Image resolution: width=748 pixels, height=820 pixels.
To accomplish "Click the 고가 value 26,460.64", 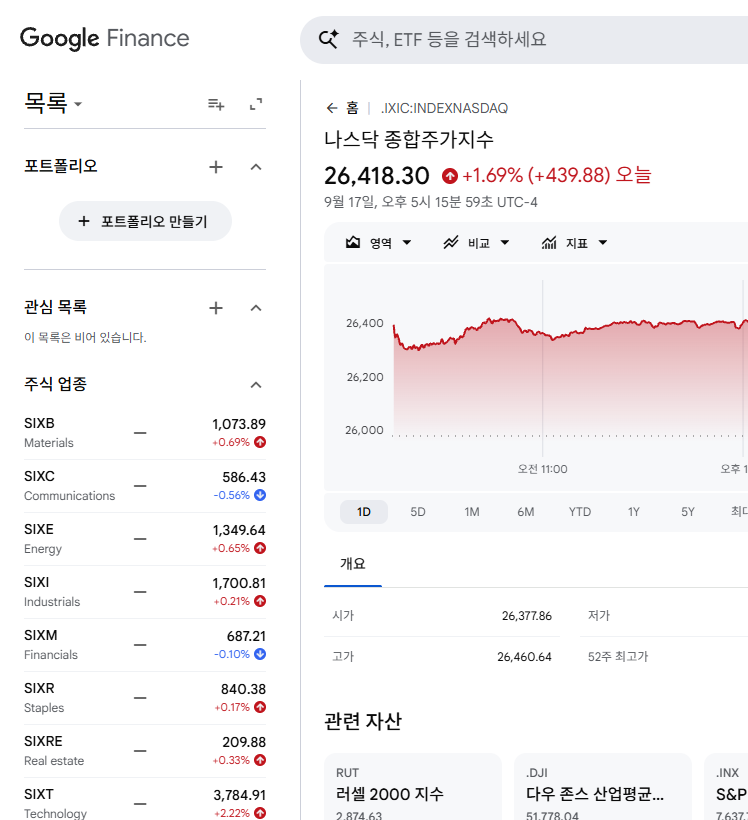I will (x=524, y=657).
